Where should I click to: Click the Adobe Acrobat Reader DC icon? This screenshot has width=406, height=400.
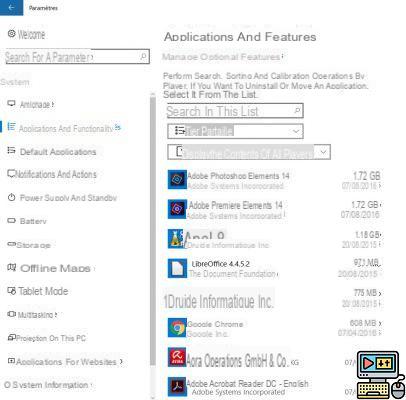[x=177, y=387]
